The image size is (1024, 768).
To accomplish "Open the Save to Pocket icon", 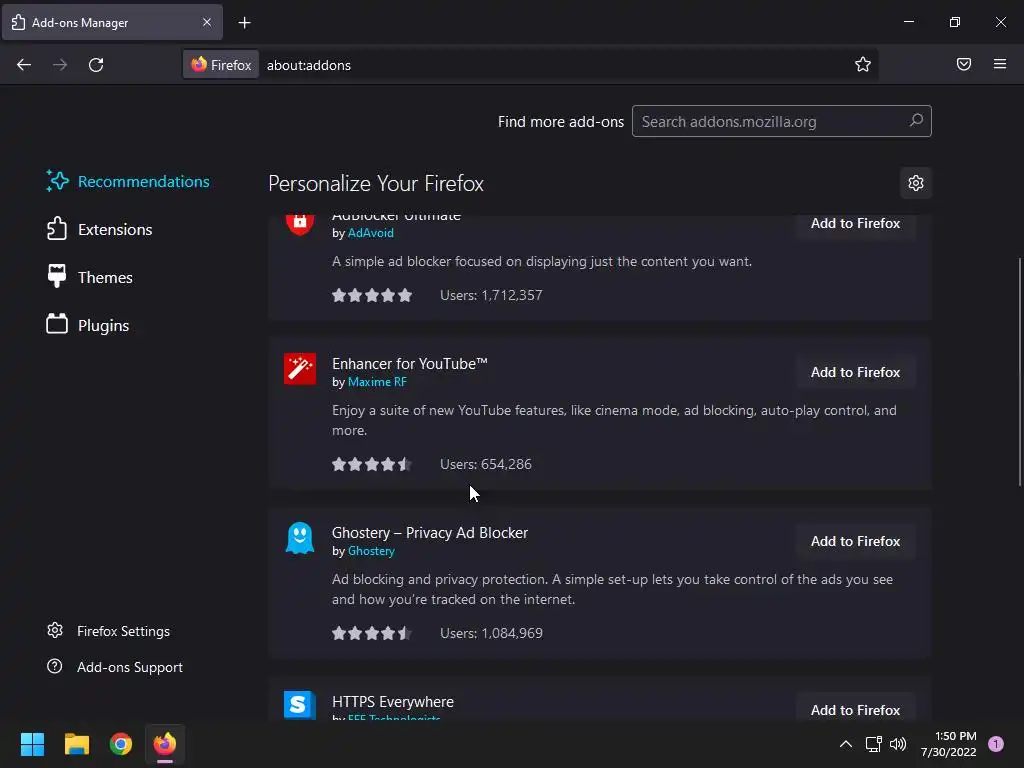I will 964,64.
